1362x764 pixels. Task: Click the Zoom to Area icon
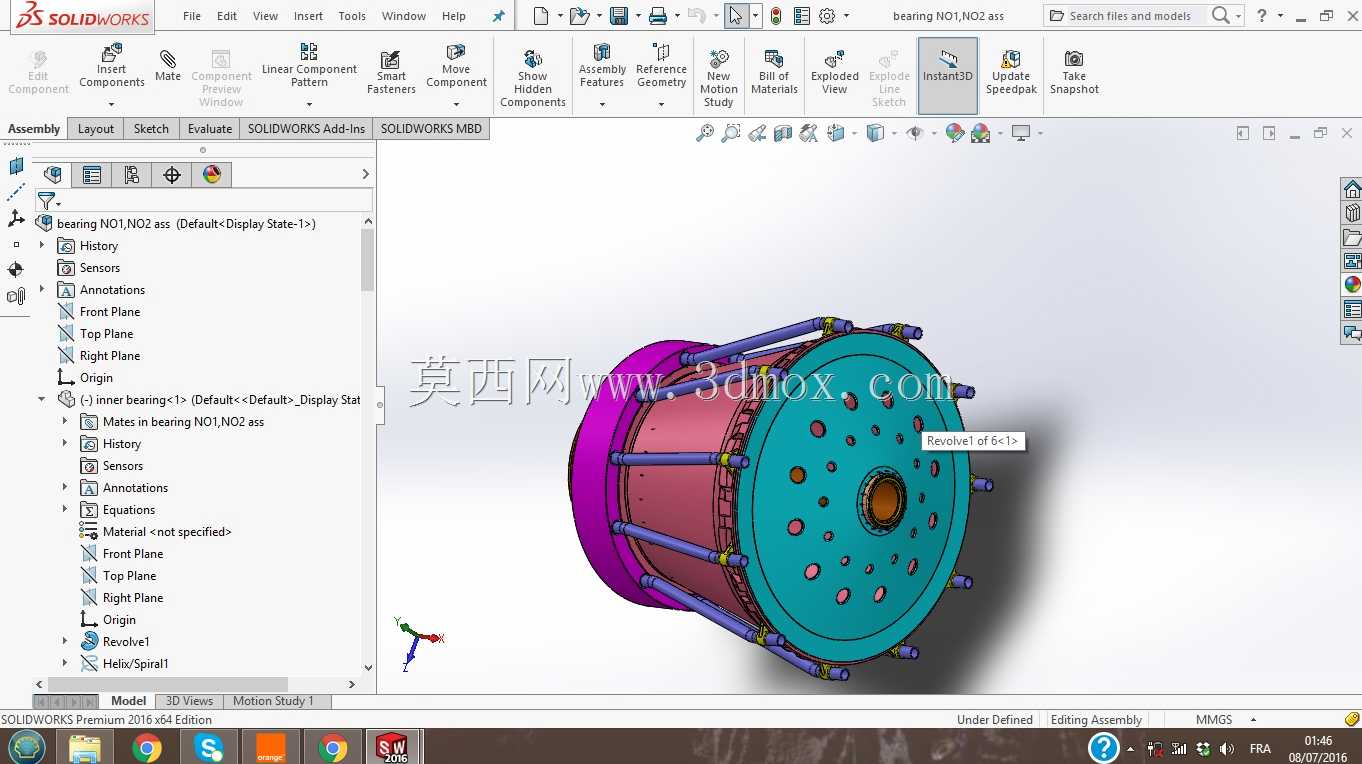tap(731, 133)
